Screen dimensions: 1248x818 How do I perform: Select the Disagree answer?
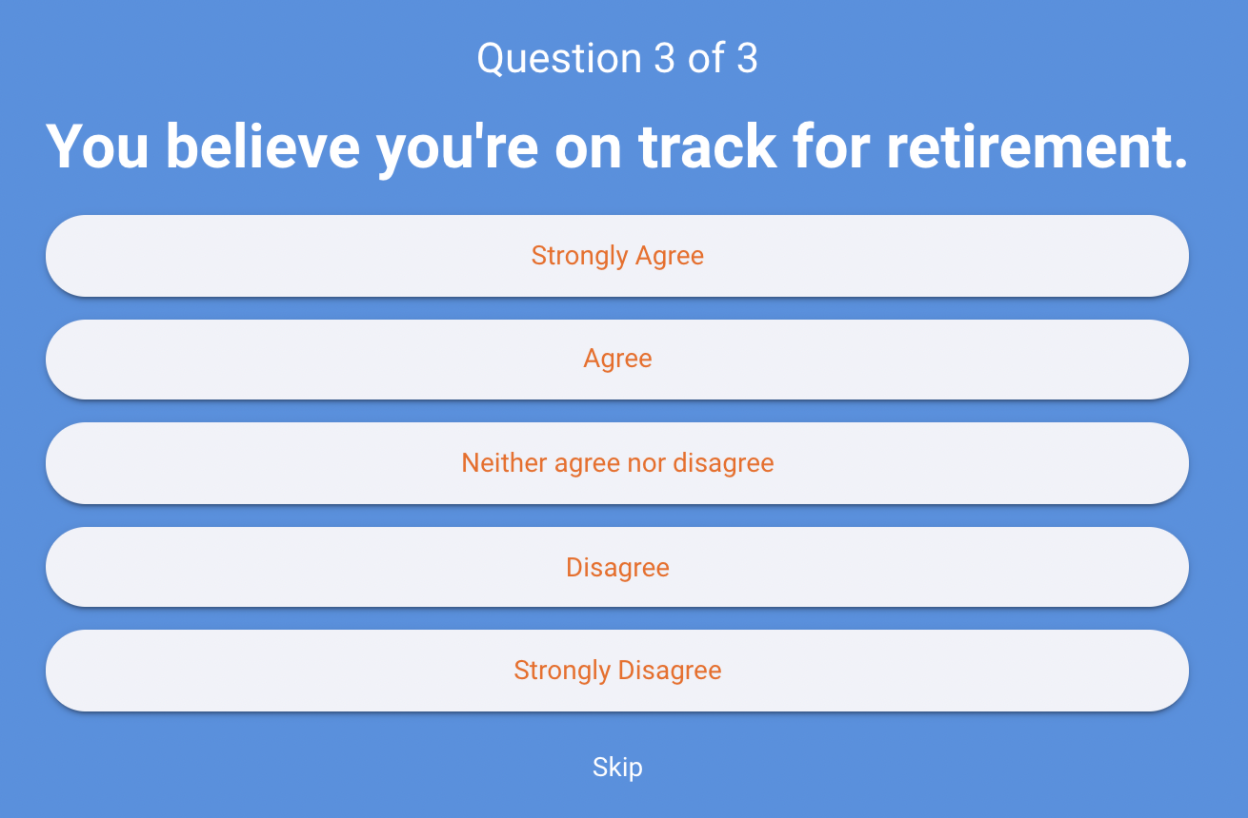pyautogui.click(x=617, y=567)
